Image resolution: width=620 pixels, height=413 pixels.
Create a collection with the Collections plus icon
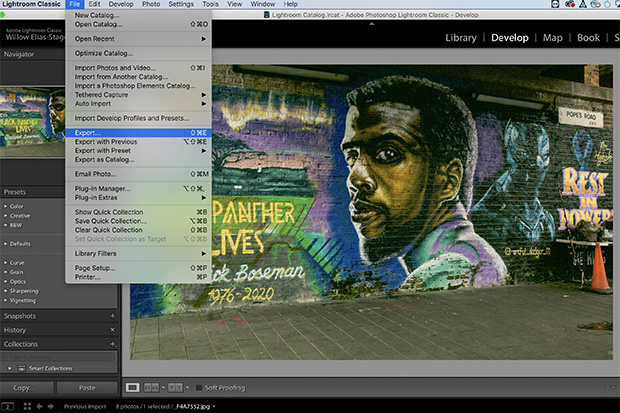click(x=113, y=344)
